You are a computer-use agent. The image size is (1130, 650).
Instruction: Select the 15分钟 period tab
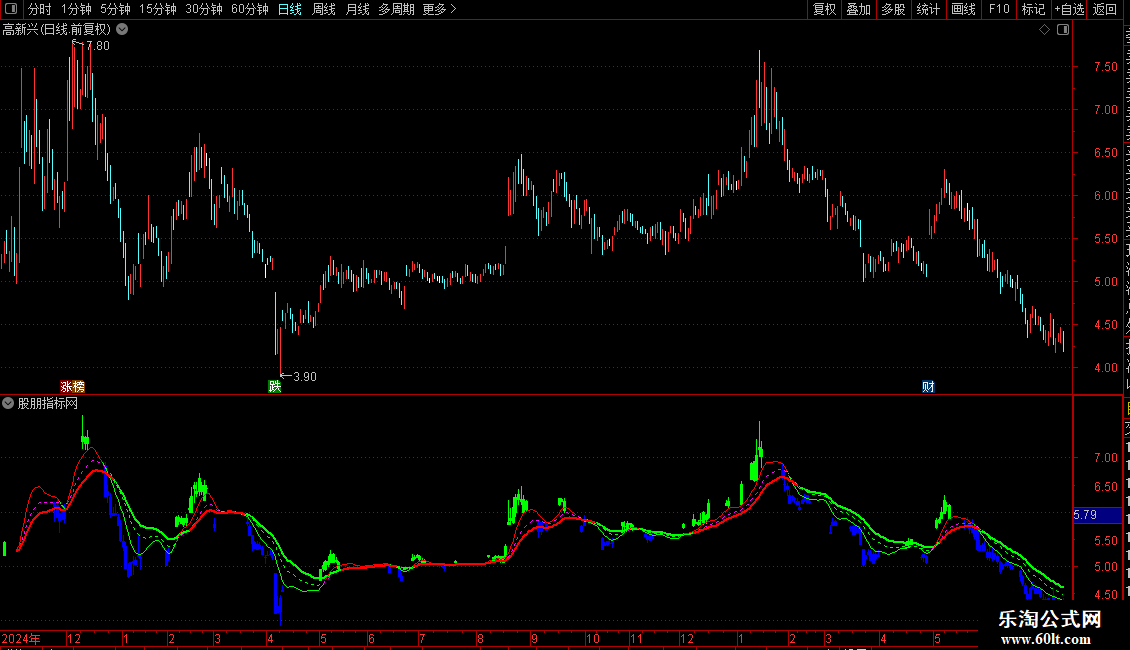click(x=158, y=9)
